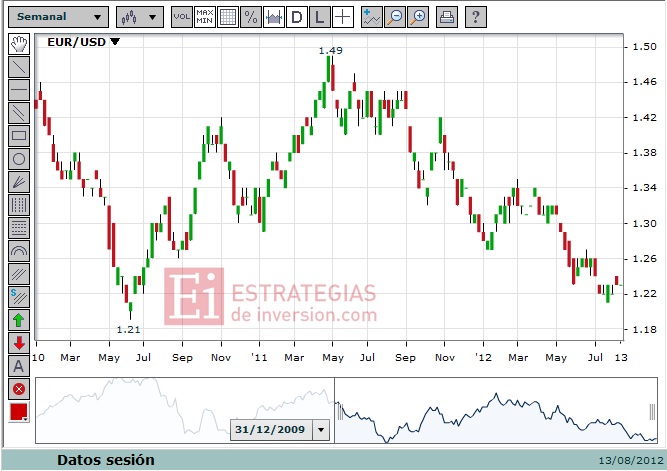Choose the rectangle drawing tool

click(x=19, y=136)
